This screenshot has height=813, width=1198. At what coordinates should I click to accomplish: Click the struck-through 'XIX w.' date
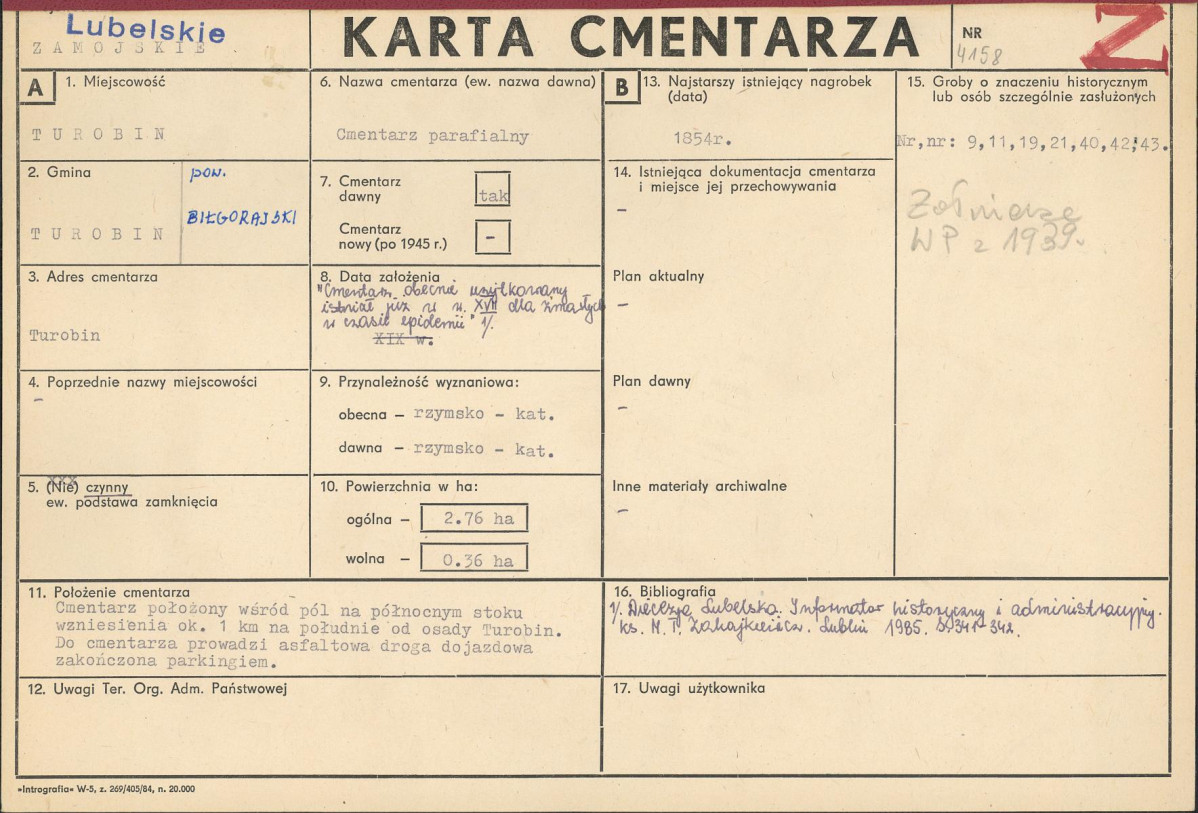403,339
